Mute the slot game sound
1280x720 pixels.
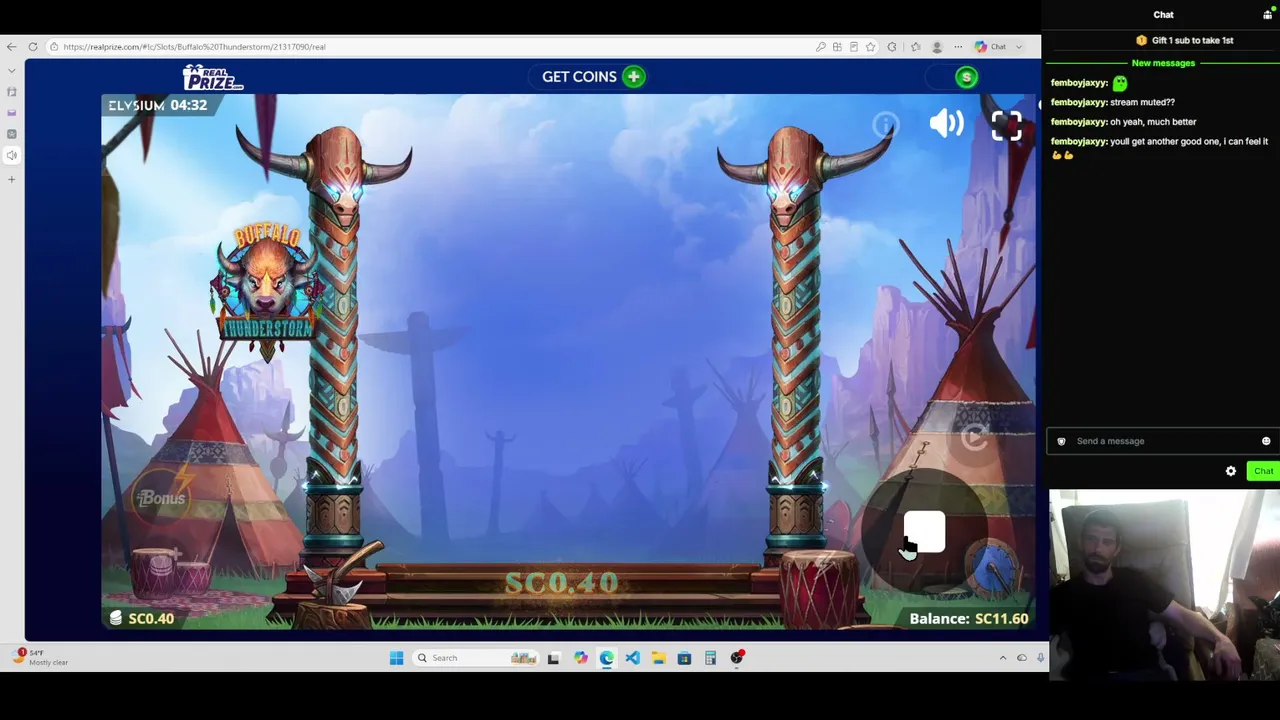(946, 124)
